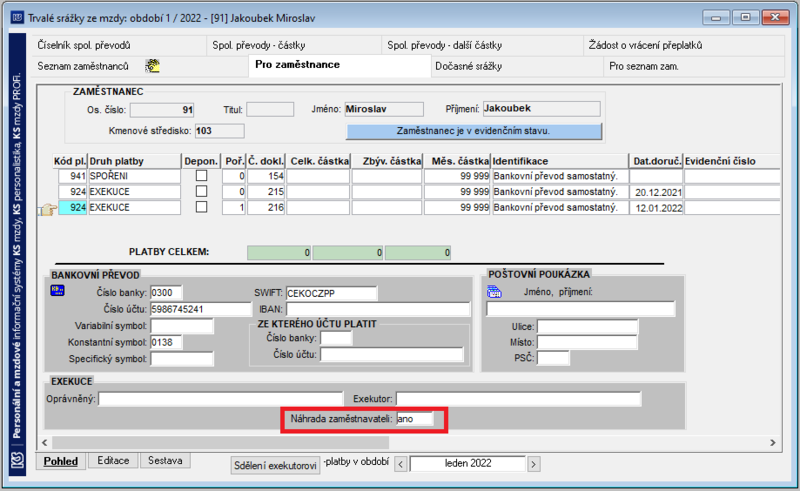Image resolution: width=800 pixels, height=491 pixels.
Task: Click the SWIFT field CEKOCZPP
Action: click(331, 293)
